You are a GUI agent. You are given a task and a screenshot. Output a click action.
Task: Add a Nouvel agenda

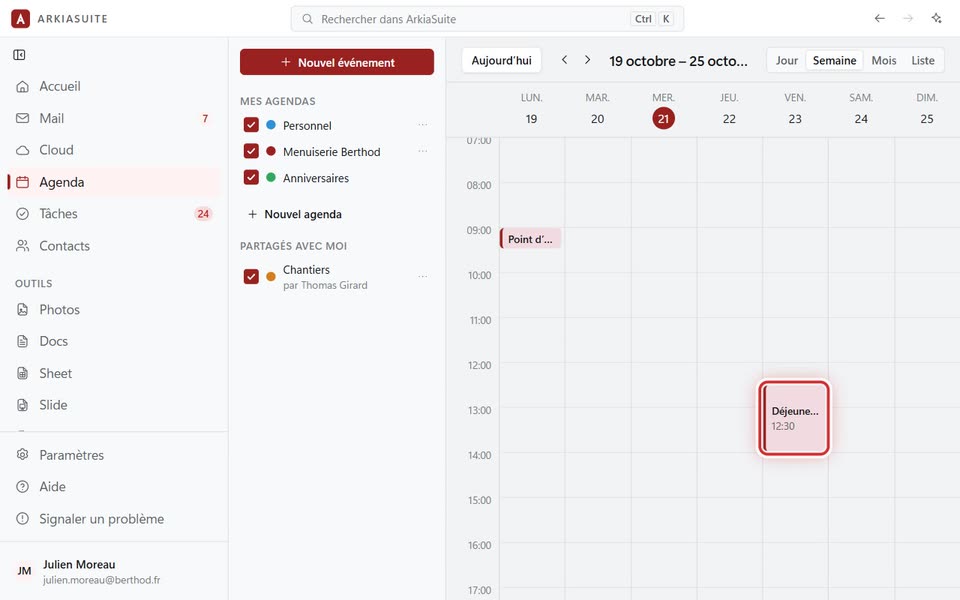pyautogui.click(x=294, y=214)
